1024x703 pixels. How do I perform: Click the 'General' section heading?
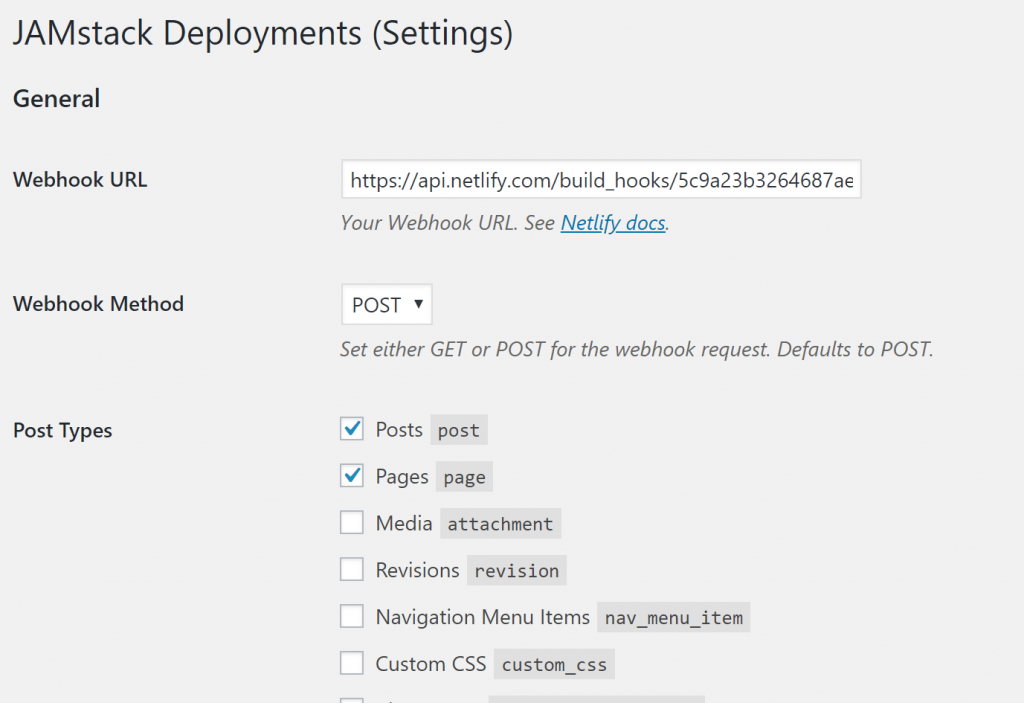pos(56,99)
